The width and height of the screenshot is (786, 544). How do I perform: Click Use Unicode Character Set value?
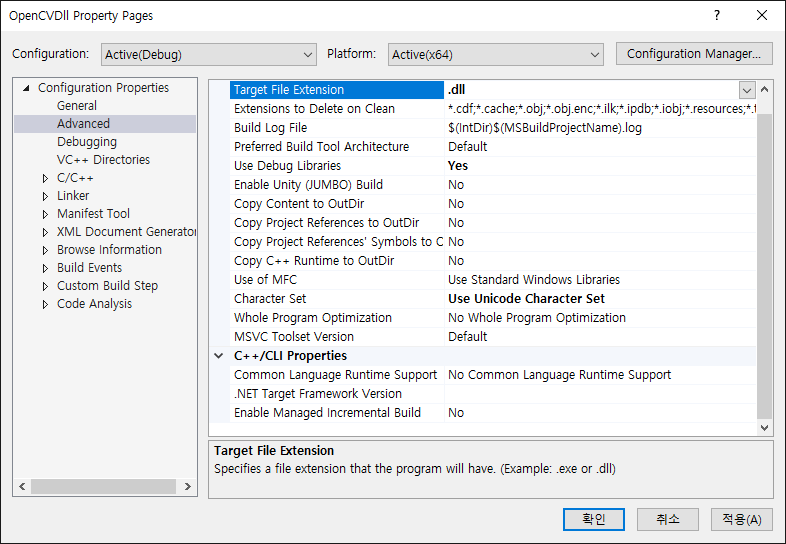coord(526,299)
